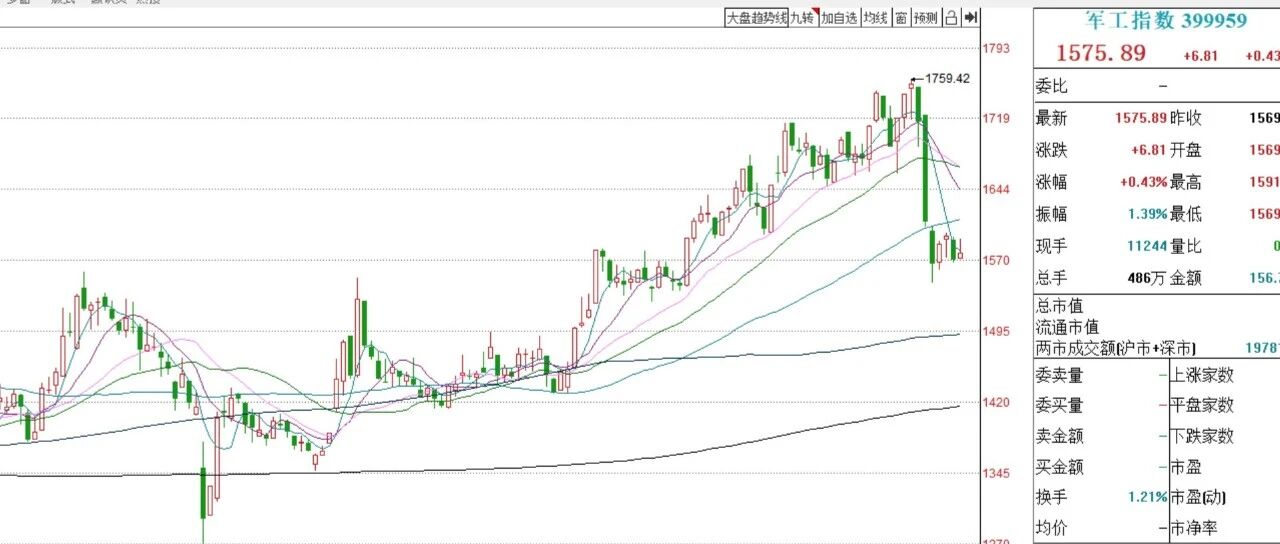
Task: Click the 加自选 button
Action: click(x=840, y=17)
